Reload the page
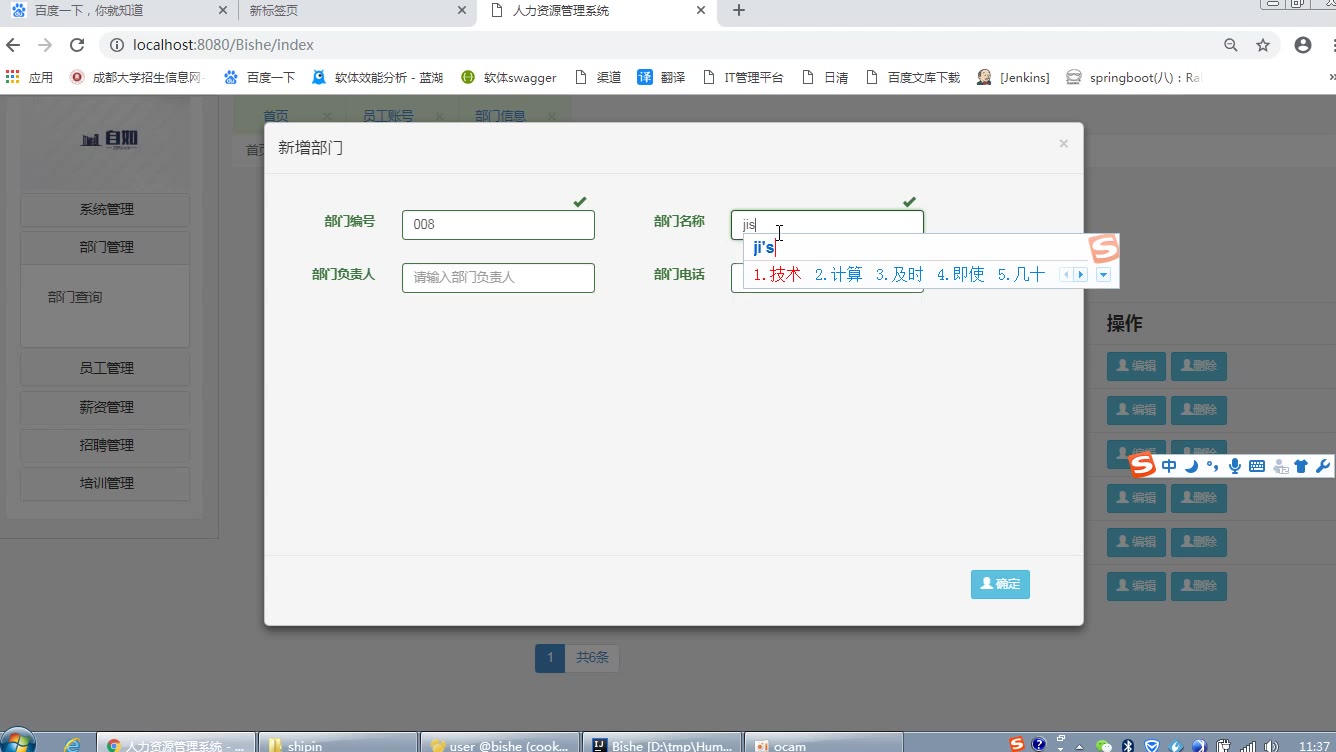 click(x=77, y=45)
